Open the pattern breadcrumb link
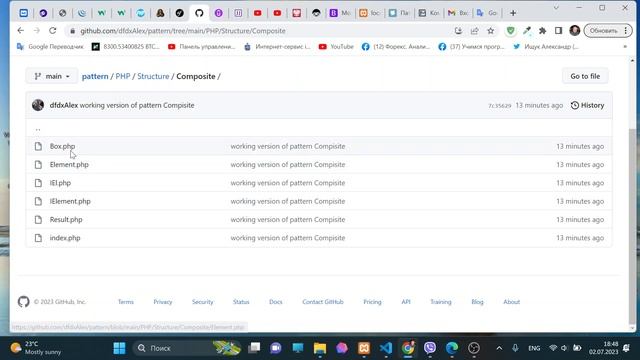This screenshot has height=360, width=640. point(95,76)
